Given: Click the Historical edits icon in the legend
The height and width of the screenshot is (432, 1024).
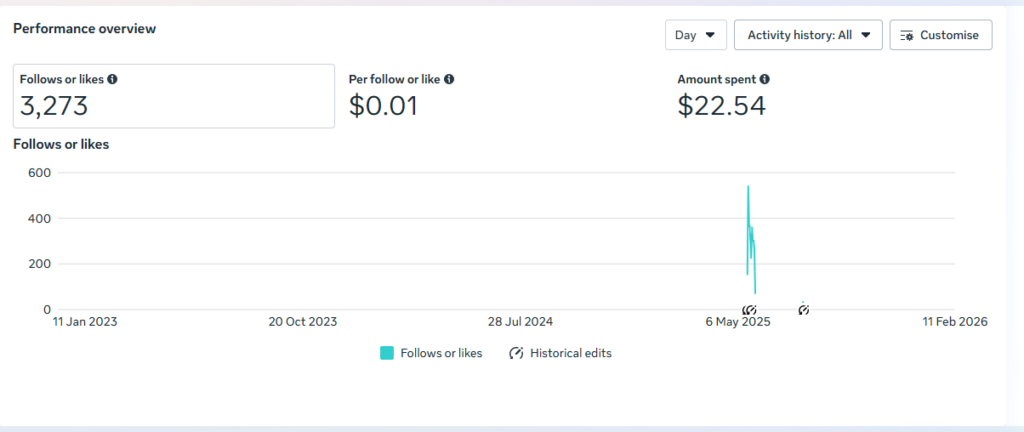Looking at the screenshot, I should [x=517, y=353].
